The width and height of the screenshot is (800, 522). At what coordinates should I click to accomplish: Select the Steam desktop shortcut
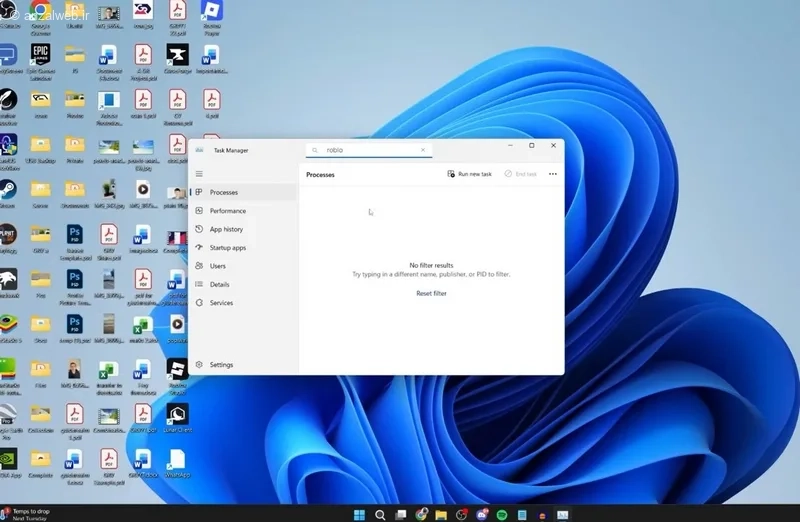(8, 194)
